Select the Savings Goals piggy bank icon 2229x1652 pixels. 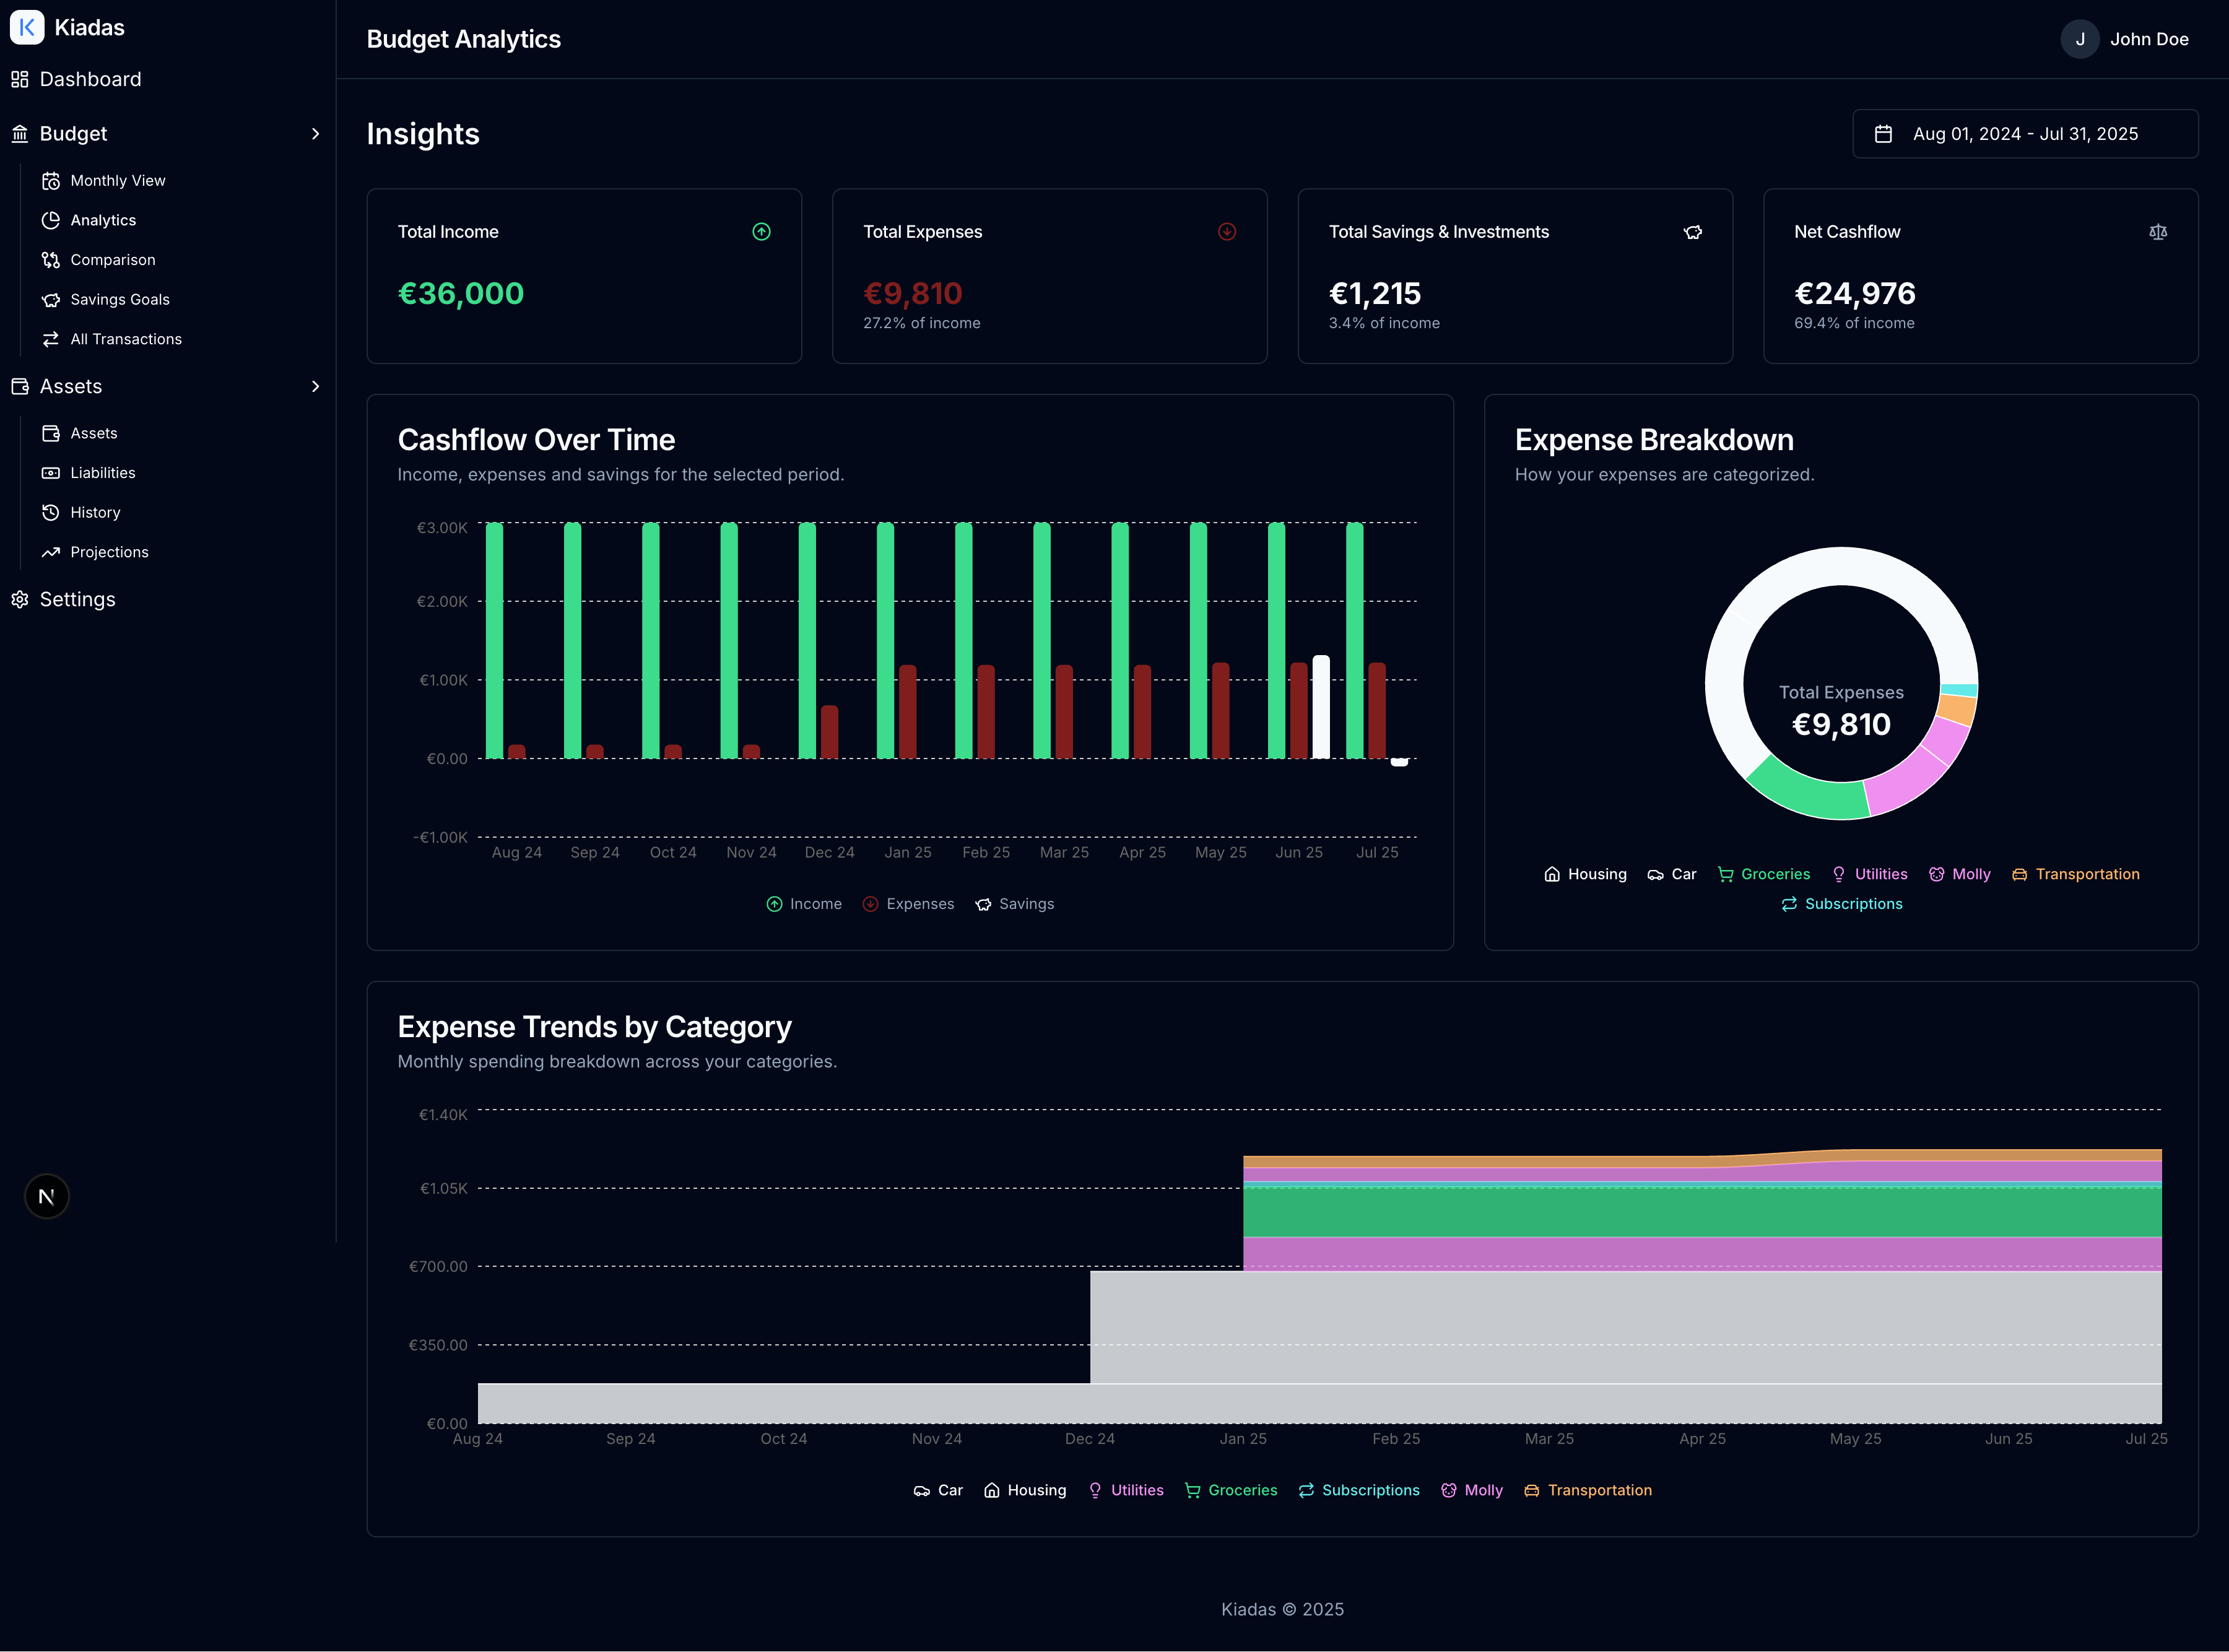(52, 299)
